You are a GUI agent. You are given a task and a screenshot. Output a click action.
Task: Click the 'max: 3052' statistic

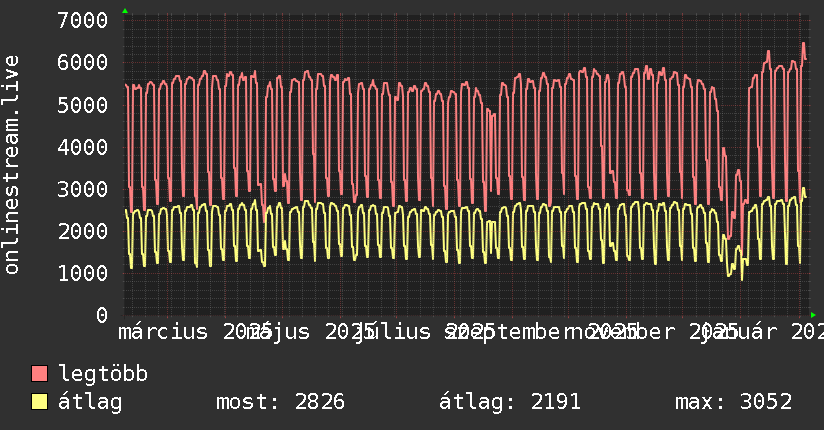733,402
